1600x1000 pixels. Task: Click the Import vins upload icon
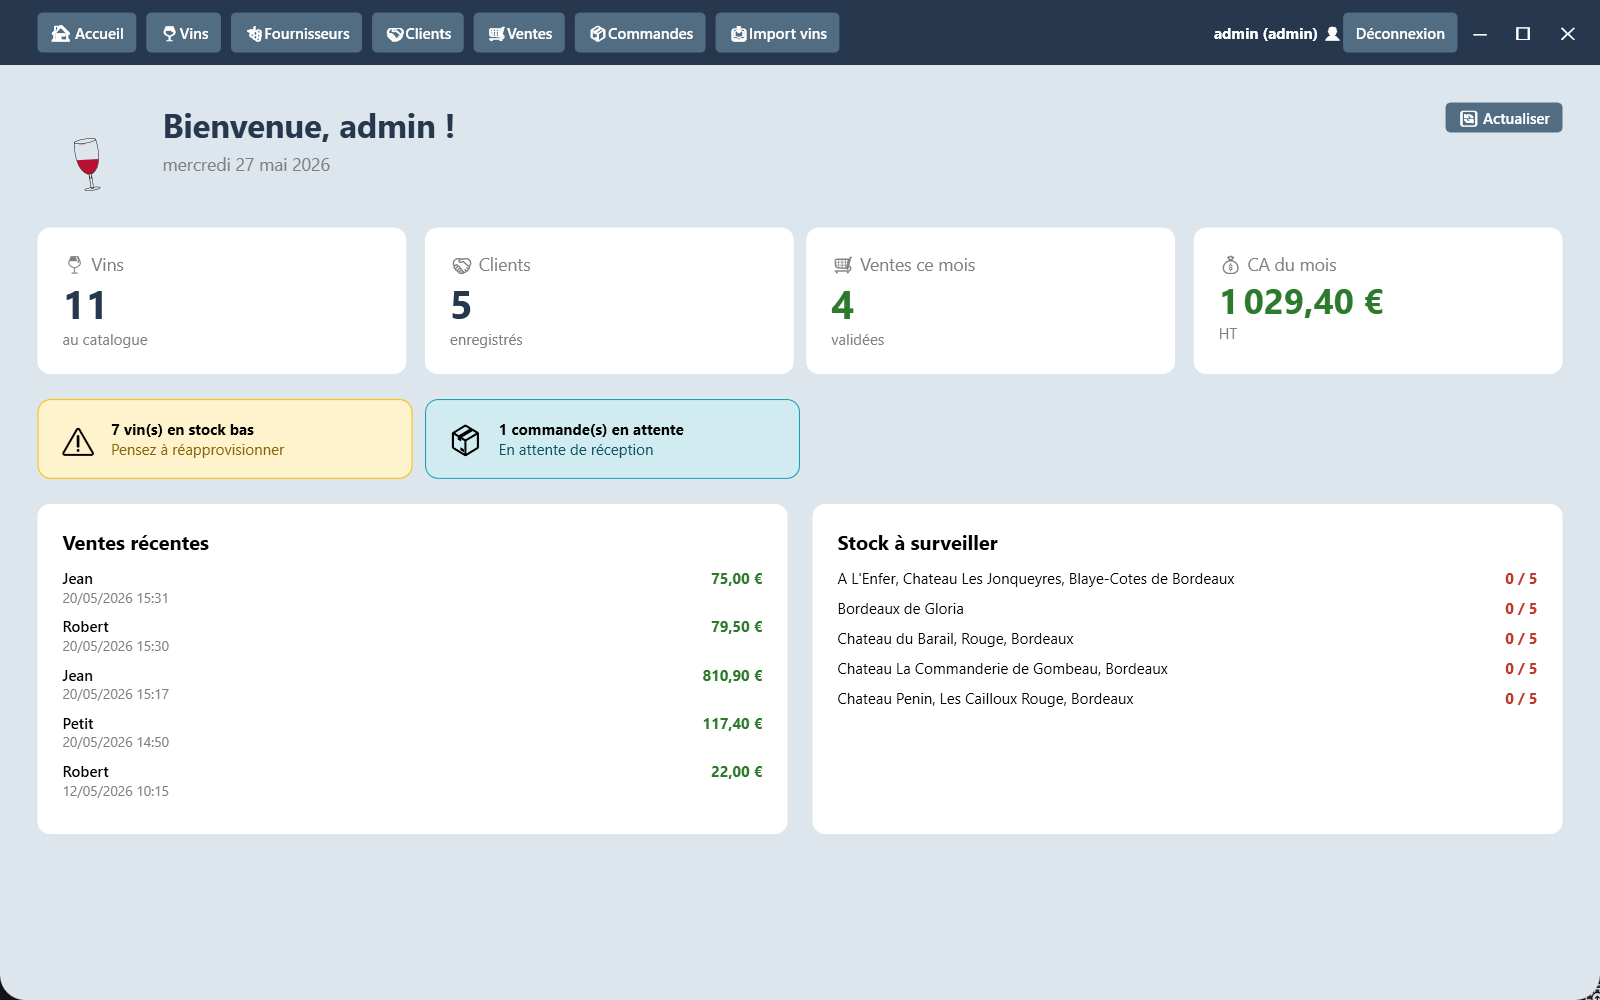tap(738, 34)
